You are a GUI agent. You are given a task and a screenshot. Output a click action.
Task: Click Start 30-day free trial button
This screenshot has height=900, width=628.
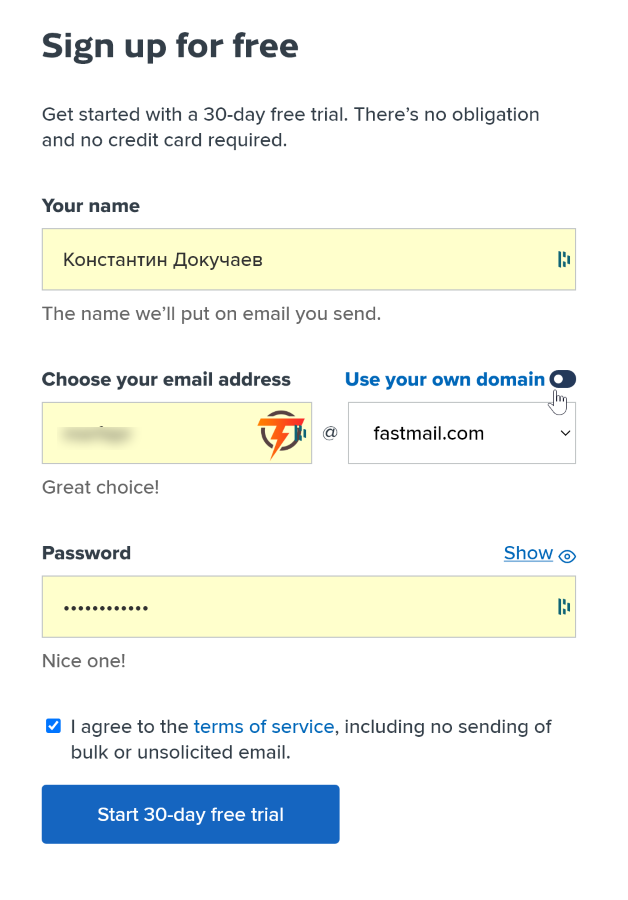pos(191,814)
